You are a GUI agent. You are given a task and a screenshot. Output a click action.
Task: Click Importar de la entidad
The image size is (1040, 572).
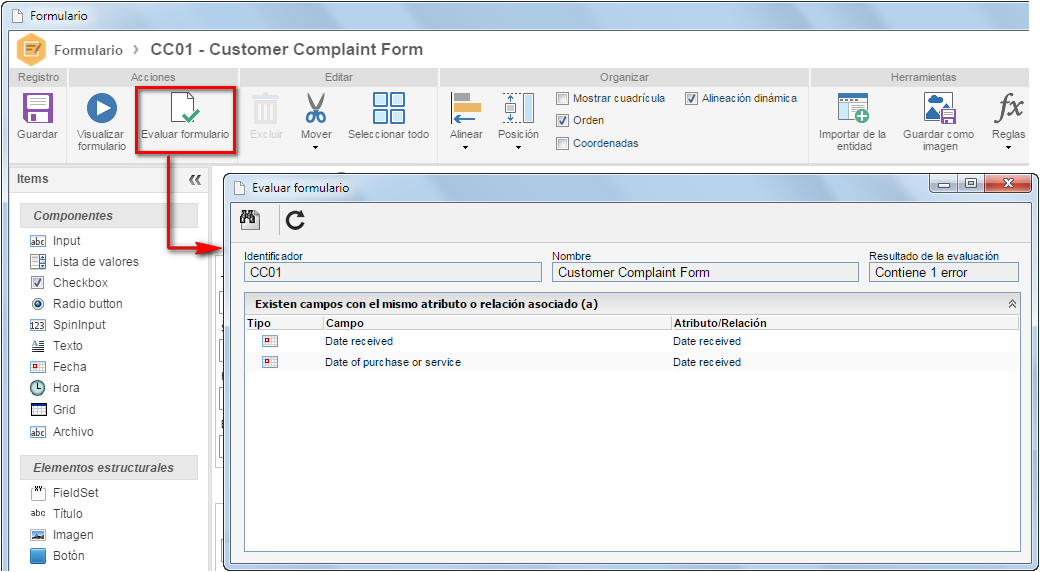tap(852, 122)
